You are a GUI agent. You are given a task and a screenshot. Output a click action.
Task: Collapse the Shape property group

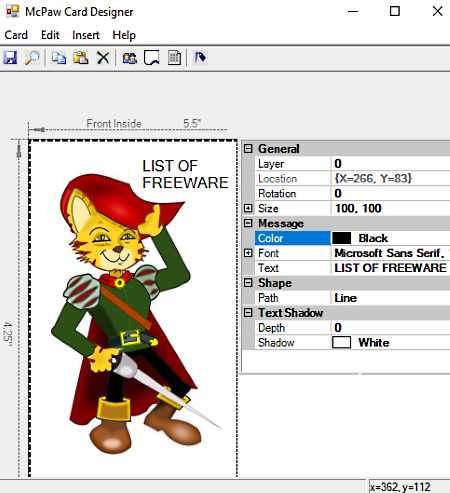tap(248, 283)
